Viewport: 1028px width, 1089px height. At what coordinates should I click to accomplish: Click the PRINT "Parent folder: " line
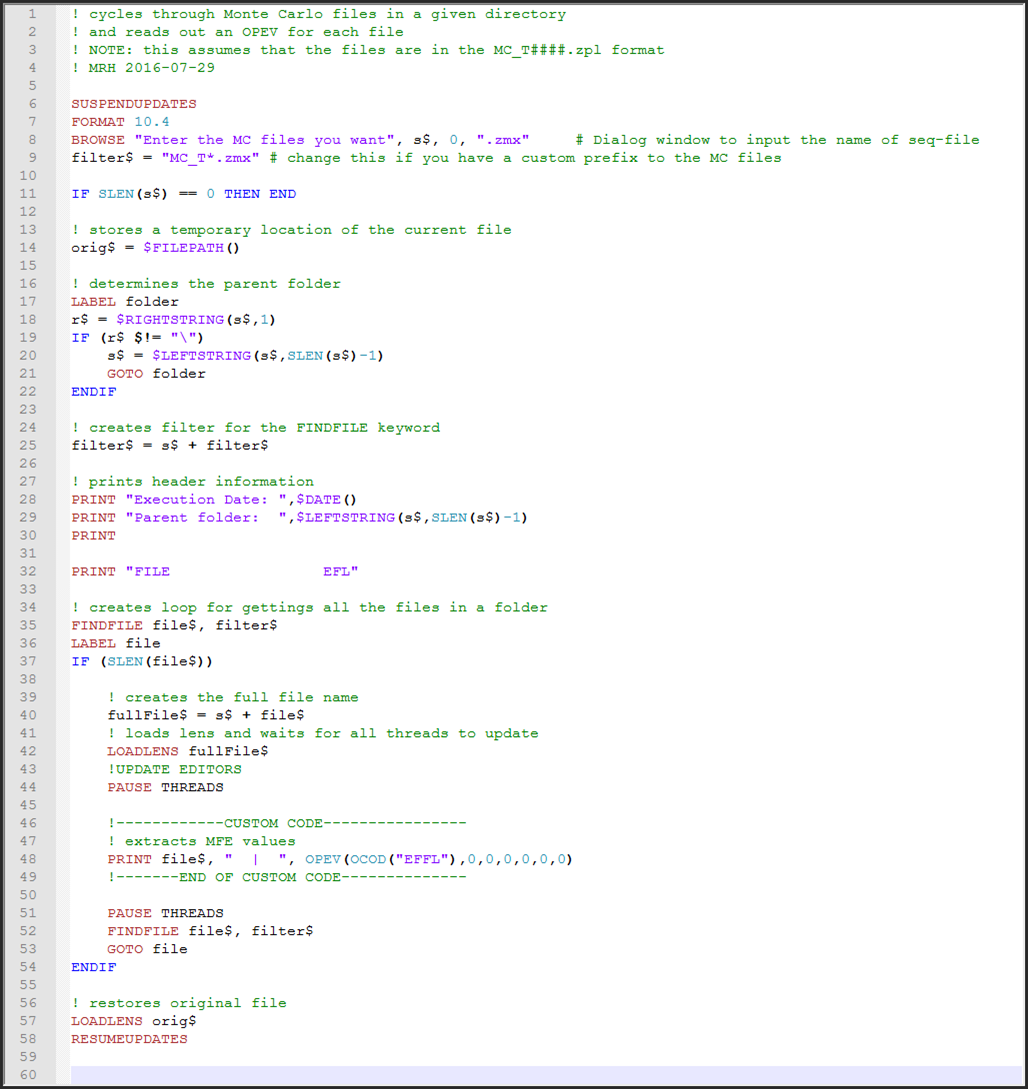(x=299, y=518)
